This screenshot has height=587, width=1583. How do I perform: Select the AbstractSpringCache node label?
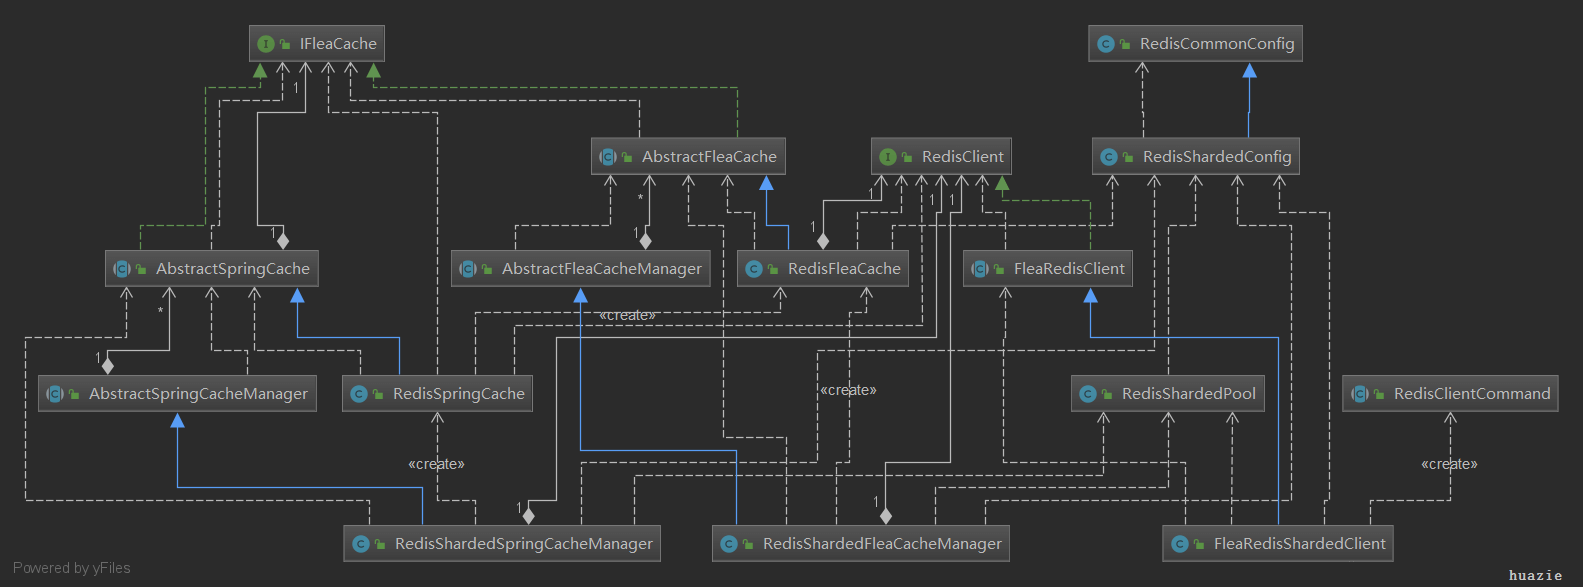[232, 269]
